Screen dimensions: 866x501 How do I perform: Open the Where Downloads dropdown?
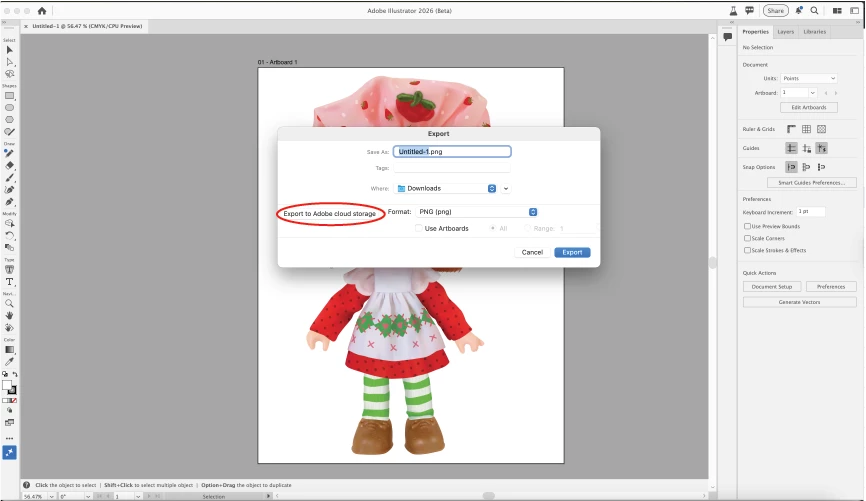click(x=447, y=188)
